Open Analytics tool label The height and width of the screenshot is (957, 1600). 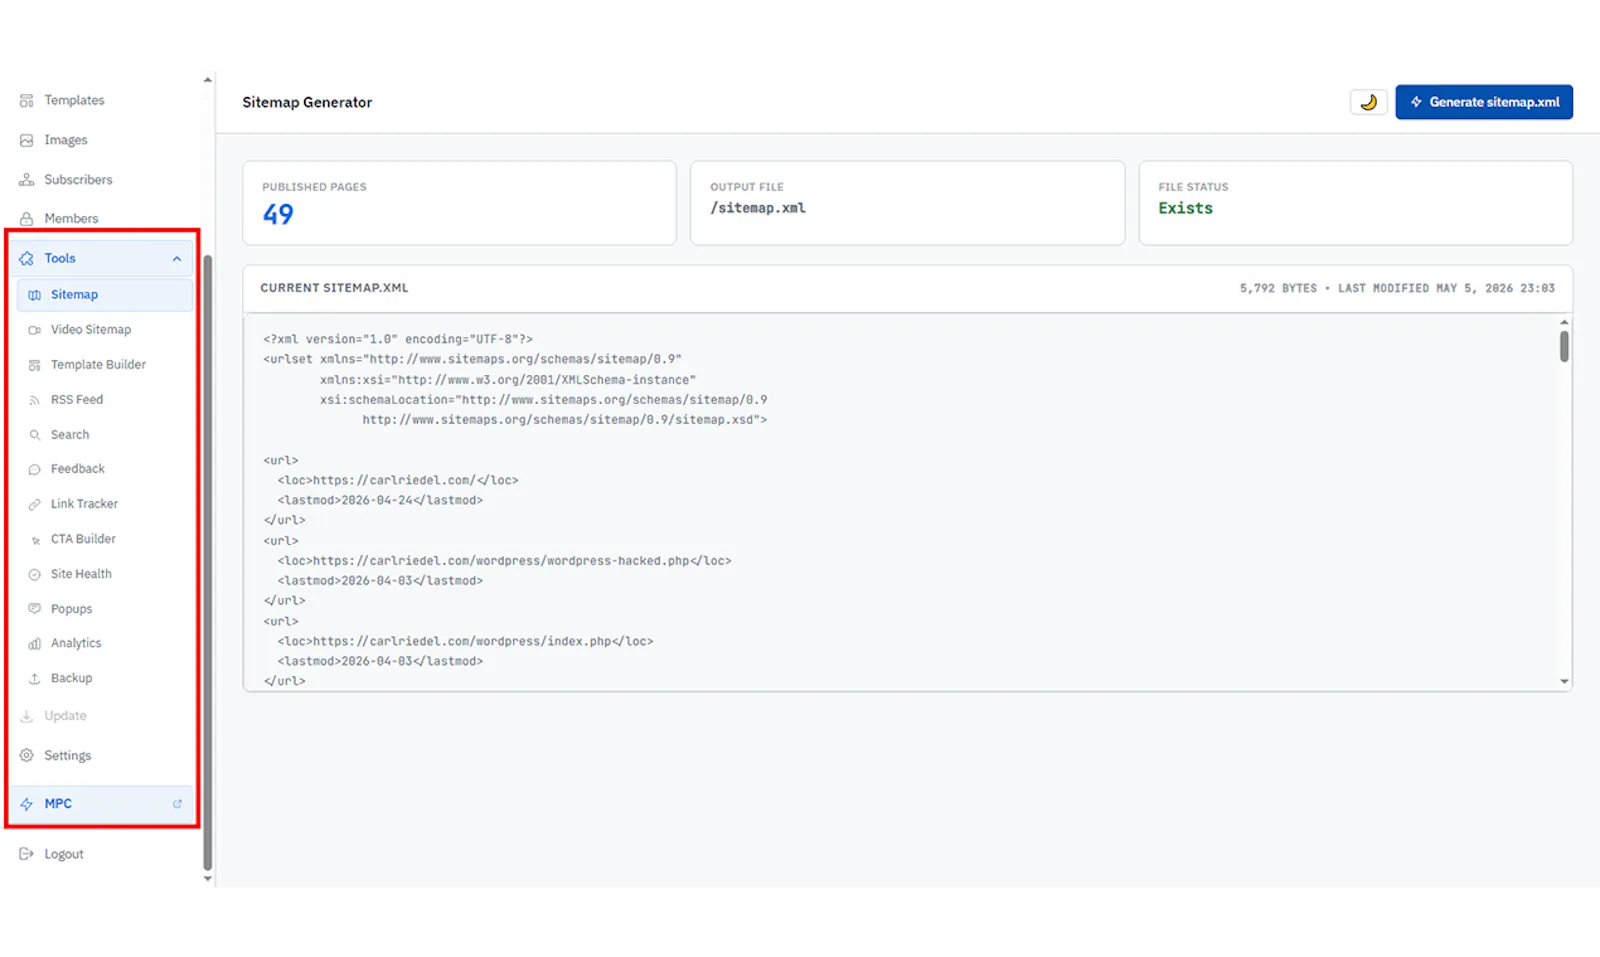[x=76, y=643]
